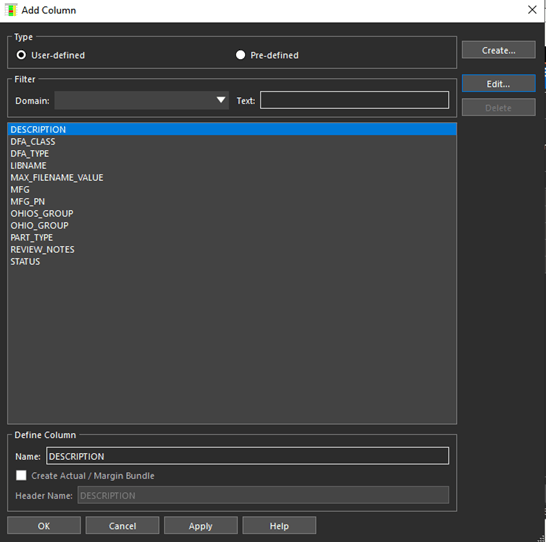This screenshot has width=546, height=542.
Task: Close the Add Column dialog
Action: 532,10
